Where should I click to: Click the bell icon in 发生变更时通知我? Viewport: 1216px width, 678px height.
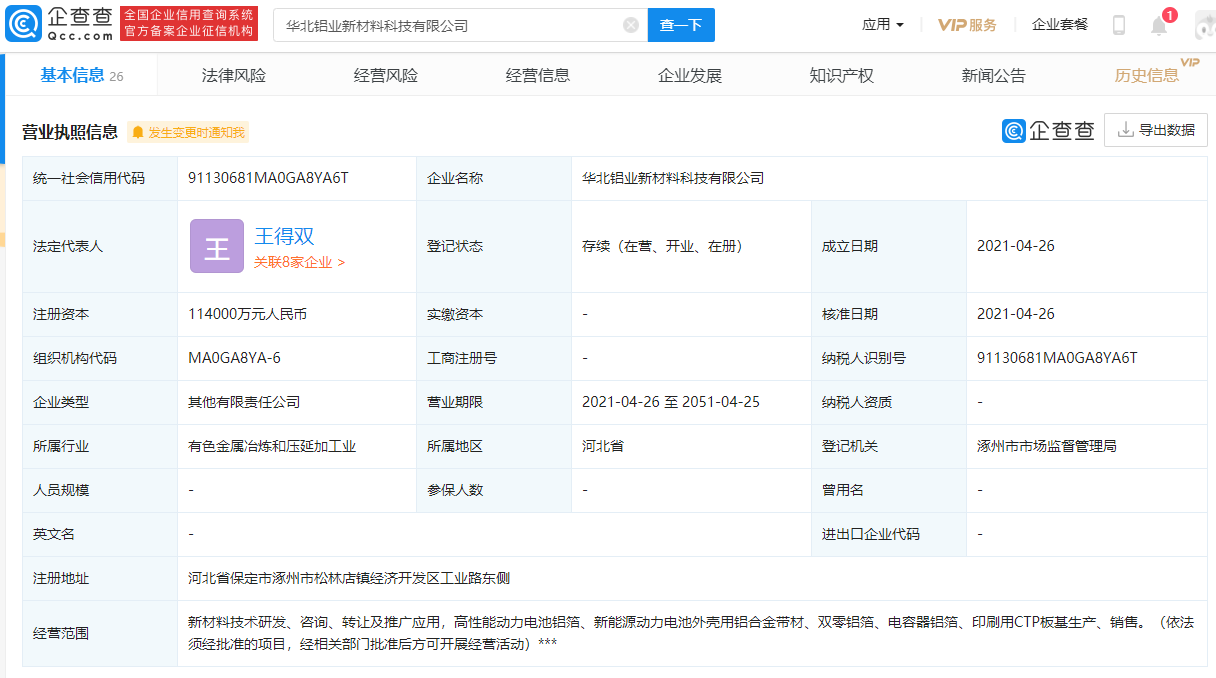pos(139,131)
